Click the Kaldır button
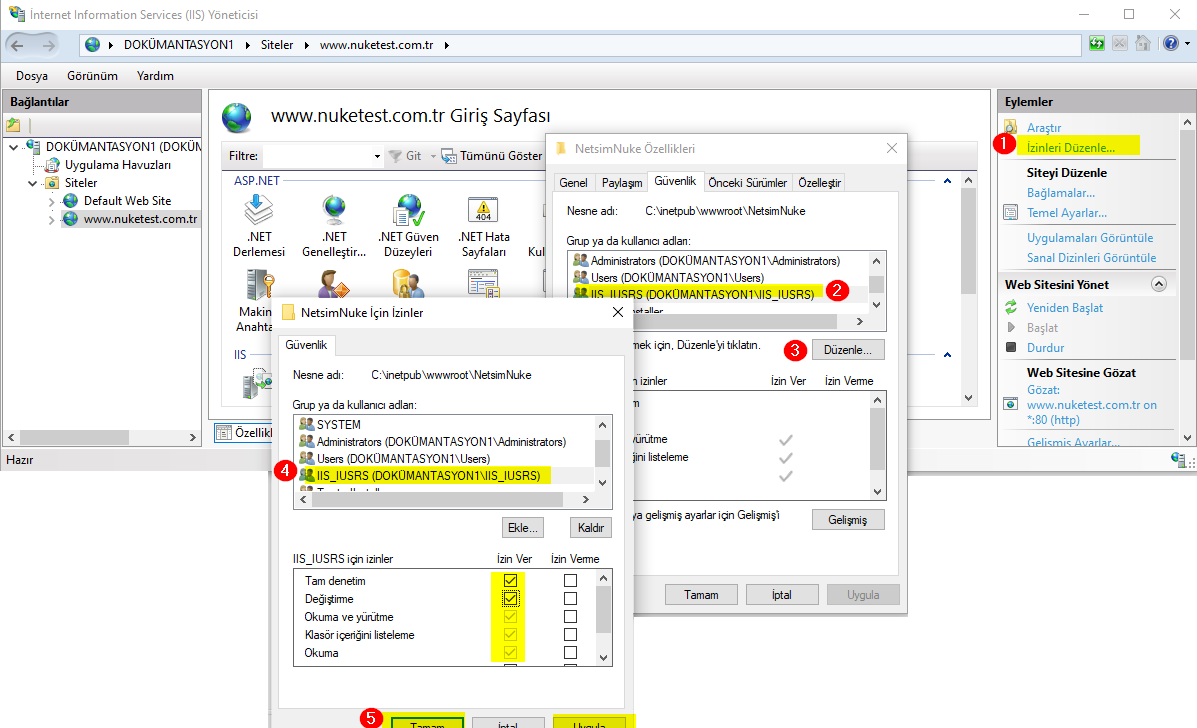Screen dimensions: 1197x728 point(591,527)
